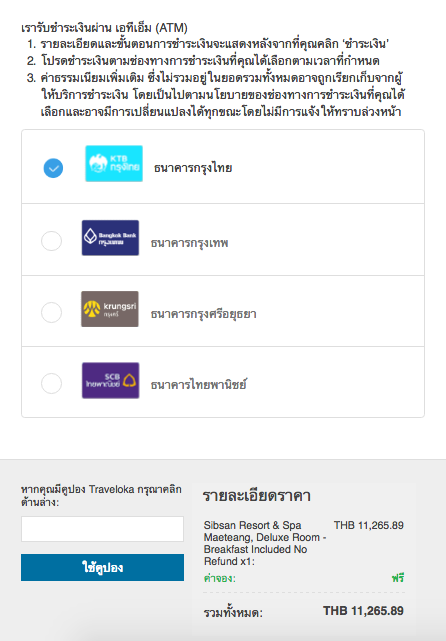The image size is (446, 641).
Task: Click the Sibsan Resort & Spa item description
Action: pyautogui.click(x=265, y=543)
